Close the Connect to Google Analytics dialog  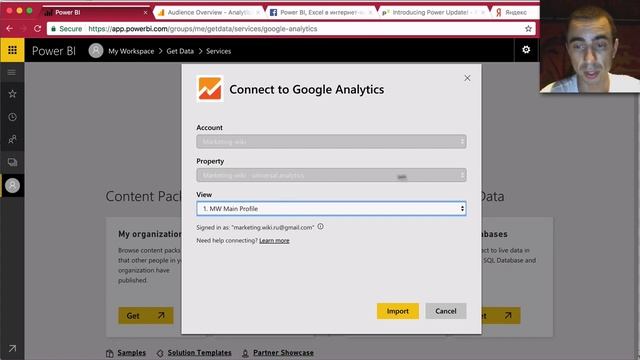point(467,78)
